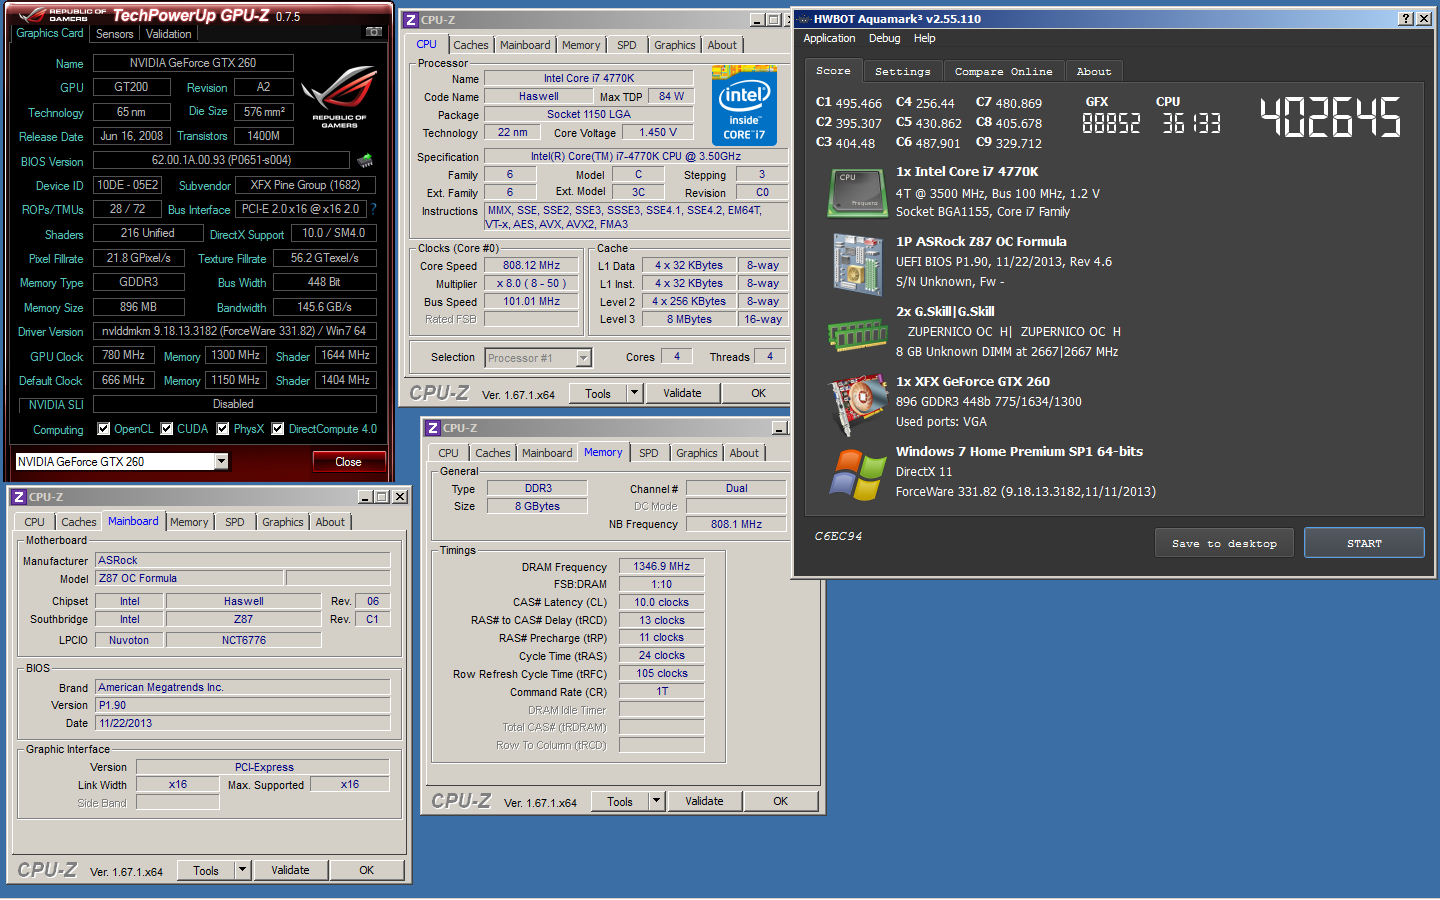This screenshot has height=900, width=1440.
Task: Click the GPU Name field NVIDIA GeForce GTX 260
Action: coord(193,62)
